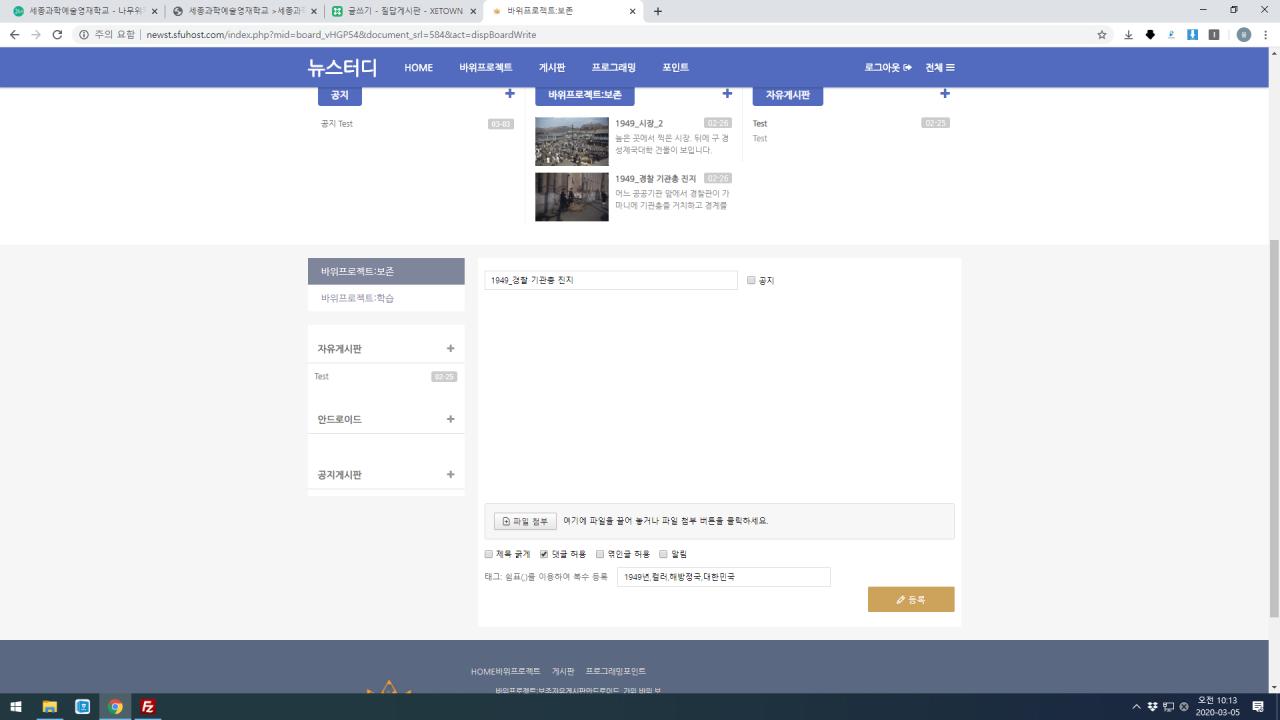Close the XETOWN tab
This screenshot has width=1280, height=720.
pos(473,11)
